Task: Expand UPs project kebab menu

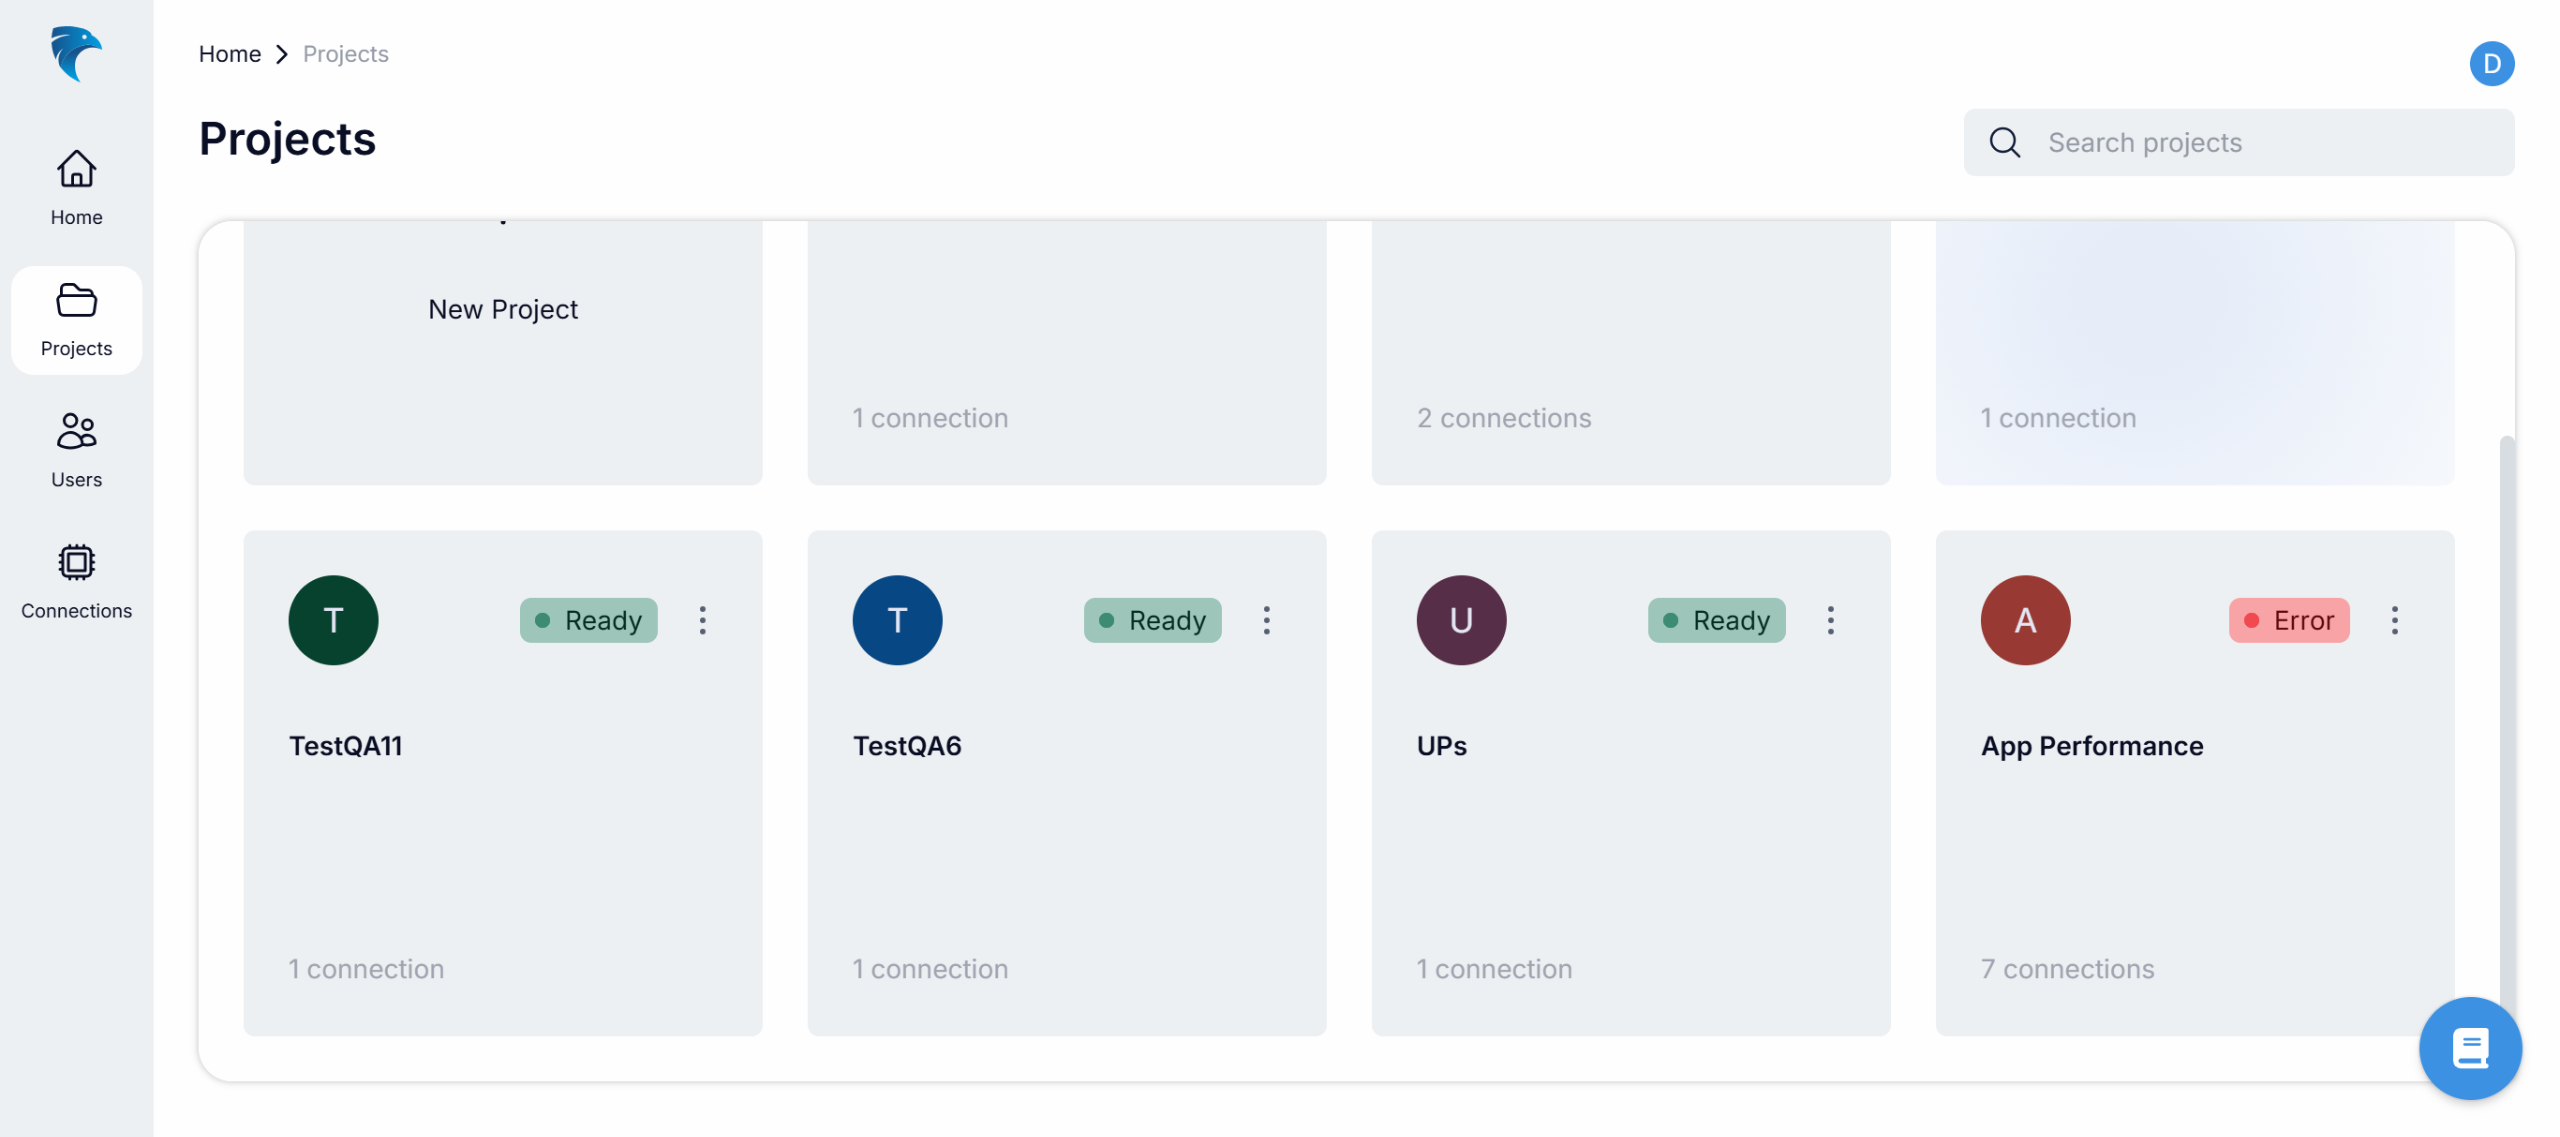Action: tap(1831, 620)
